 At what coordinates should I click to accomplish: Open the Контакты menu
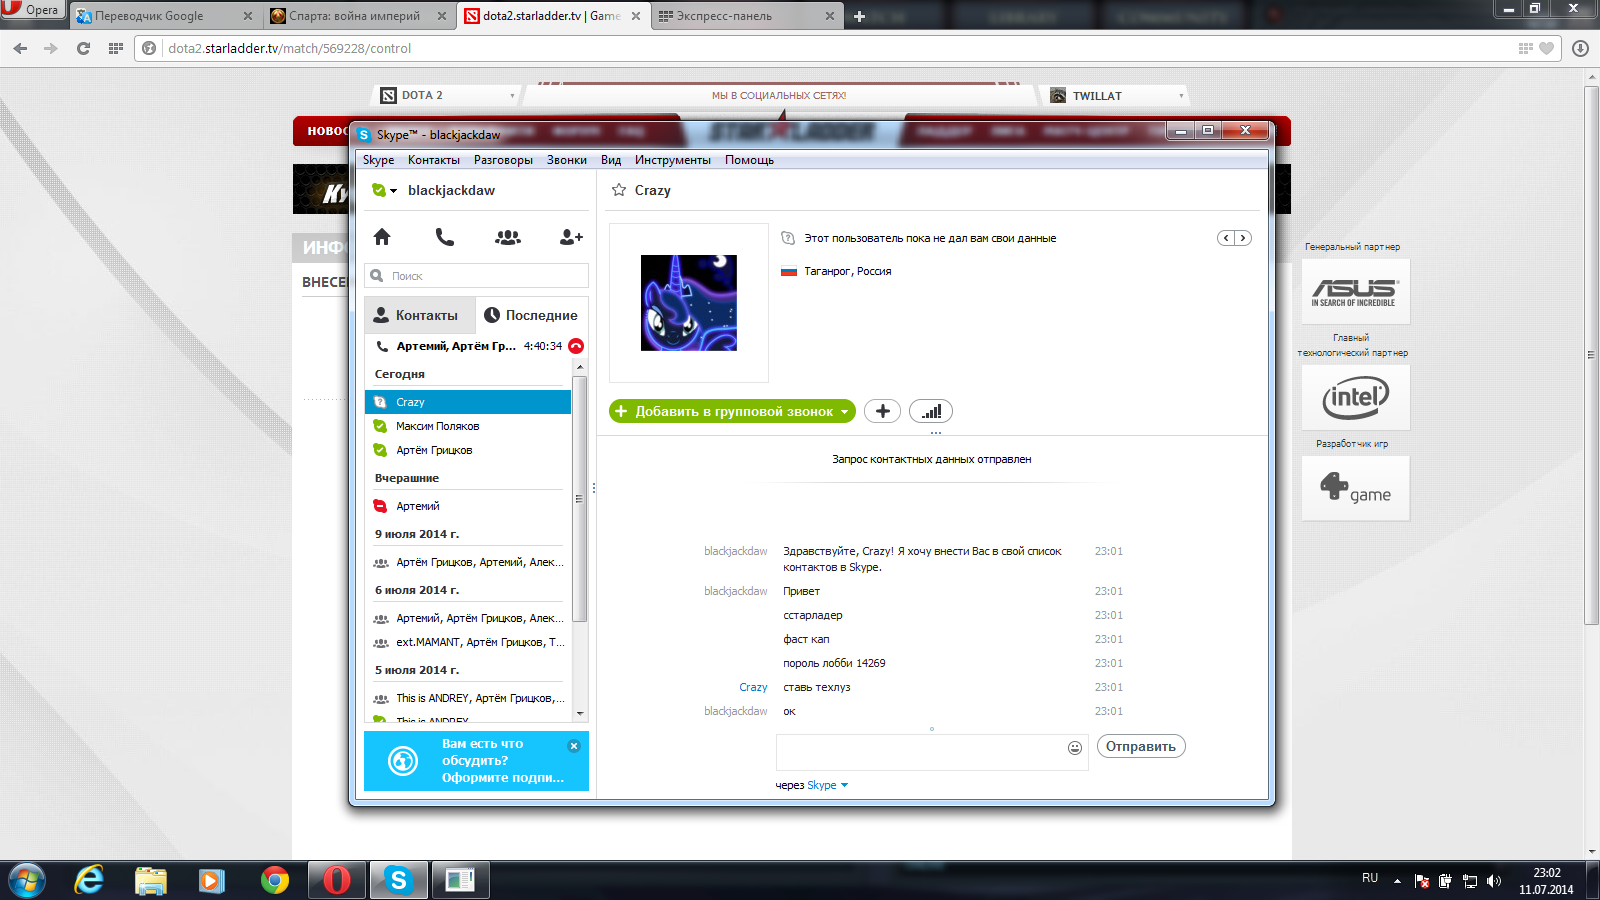tap(433, 160)
